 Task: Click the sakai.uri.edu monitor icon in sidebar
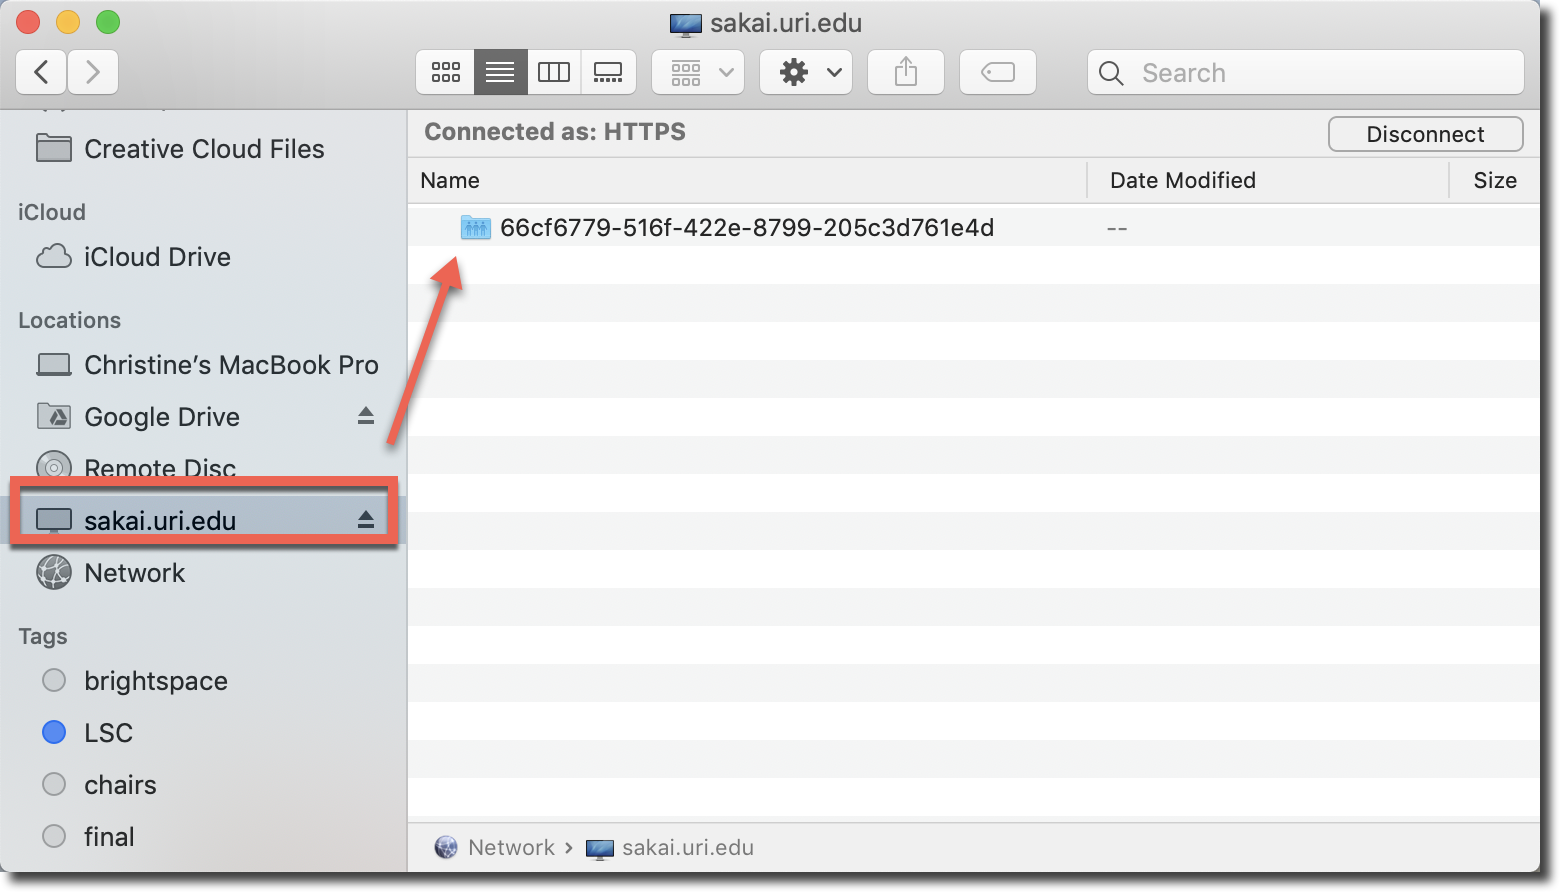(54, 520)
